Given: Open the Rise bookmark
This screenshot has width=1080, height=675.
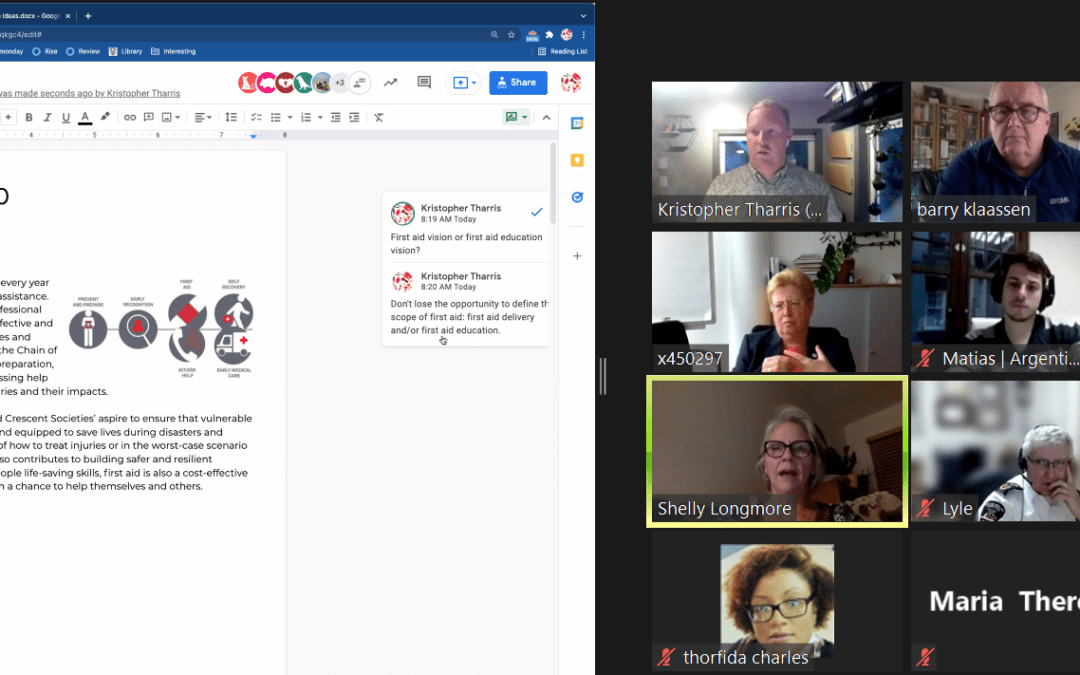Looking at the screenshot, I should pos(45,52).
